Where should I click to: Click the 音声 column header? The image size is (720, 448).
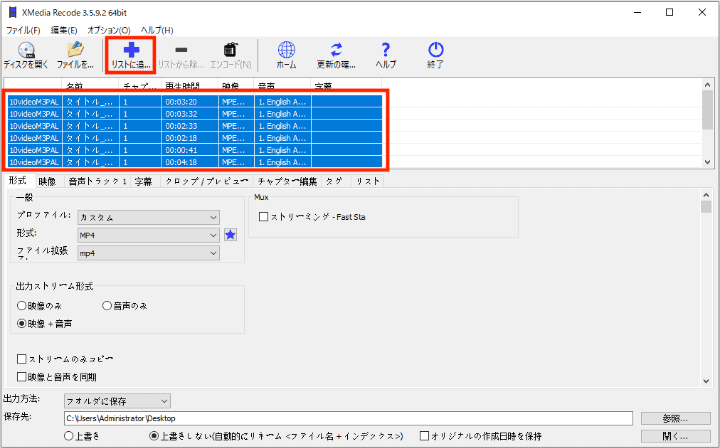pyautogui.click(x=282, y=85)
